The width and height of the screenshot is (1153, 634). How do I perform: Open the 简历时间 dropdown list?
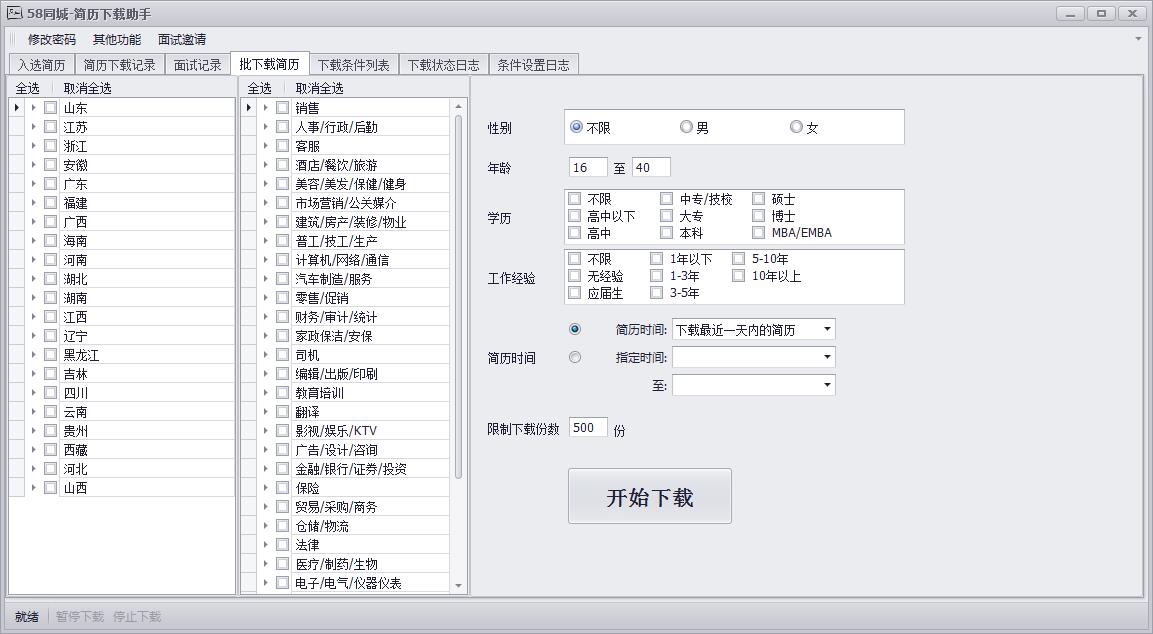pos(827,329)
